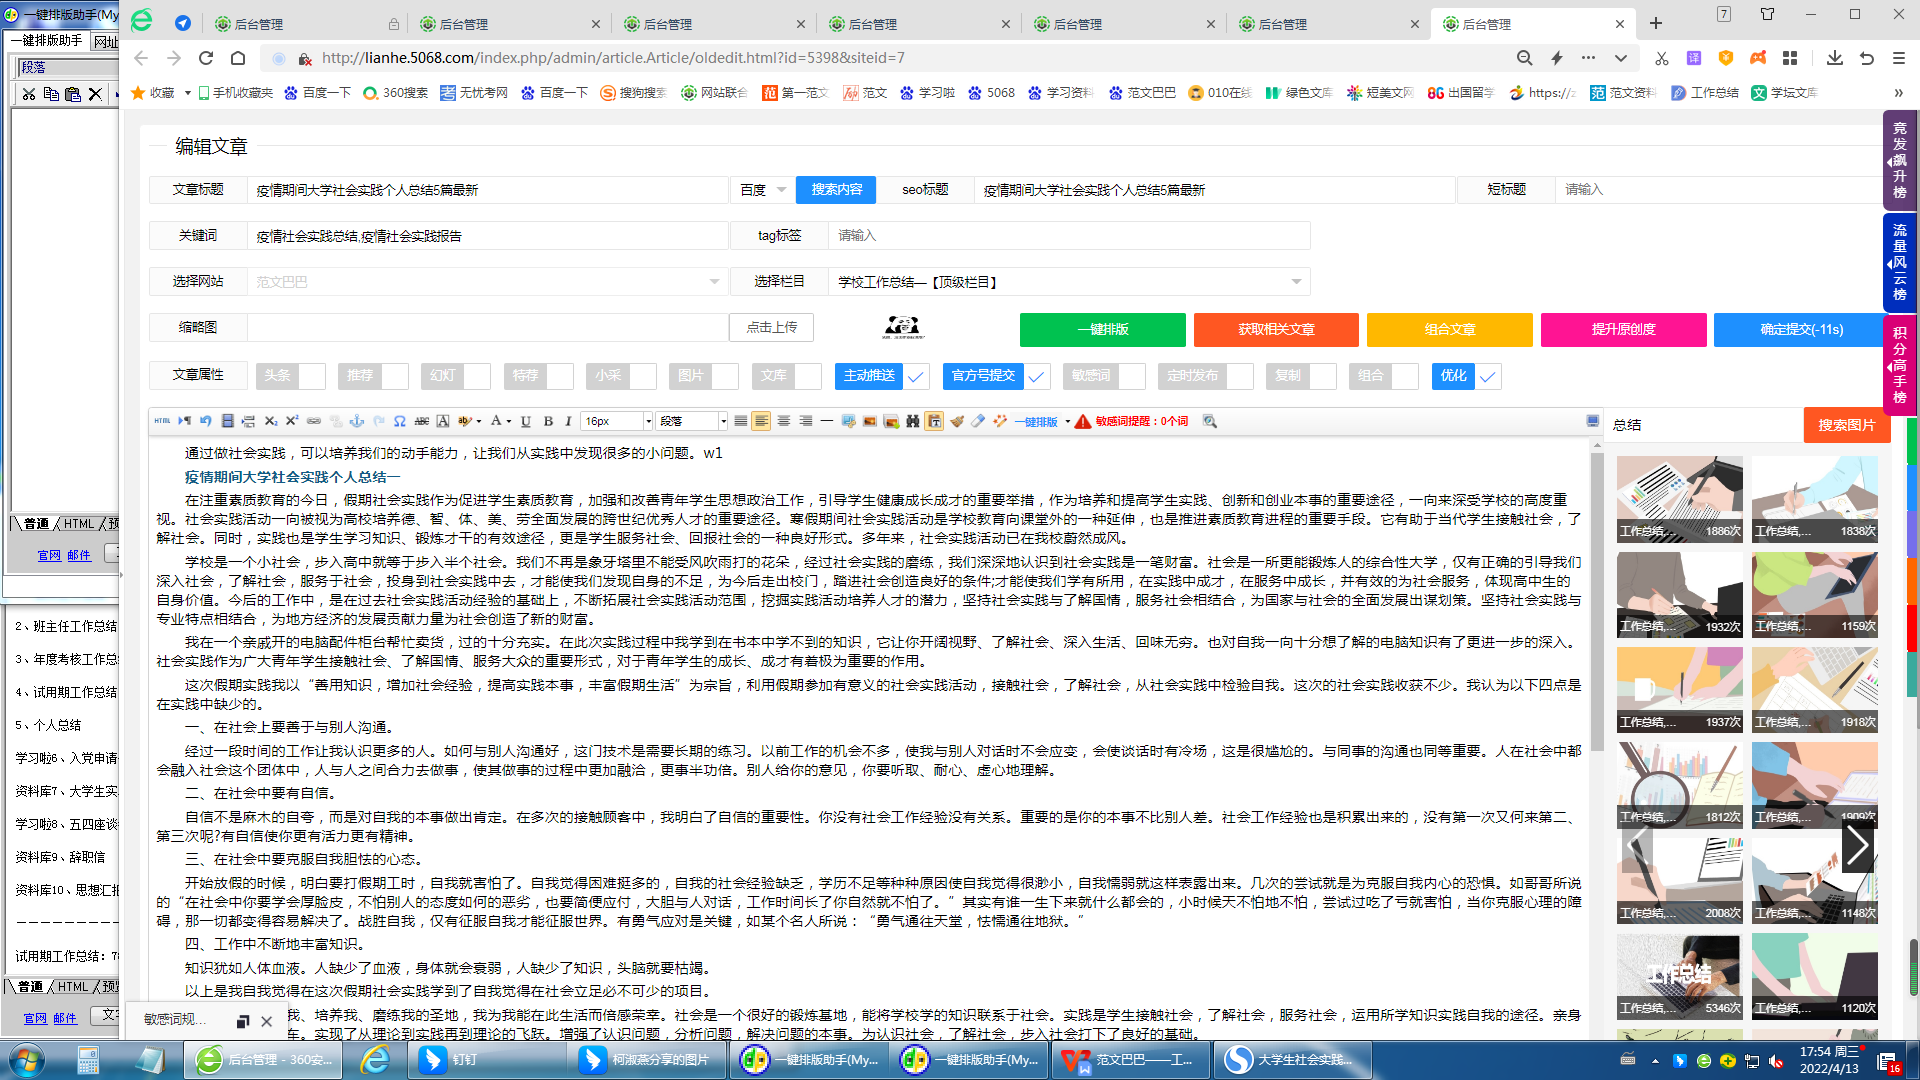Click the 提升原创度 button
This screenshot has width=1920, height=1080.
1623,329
